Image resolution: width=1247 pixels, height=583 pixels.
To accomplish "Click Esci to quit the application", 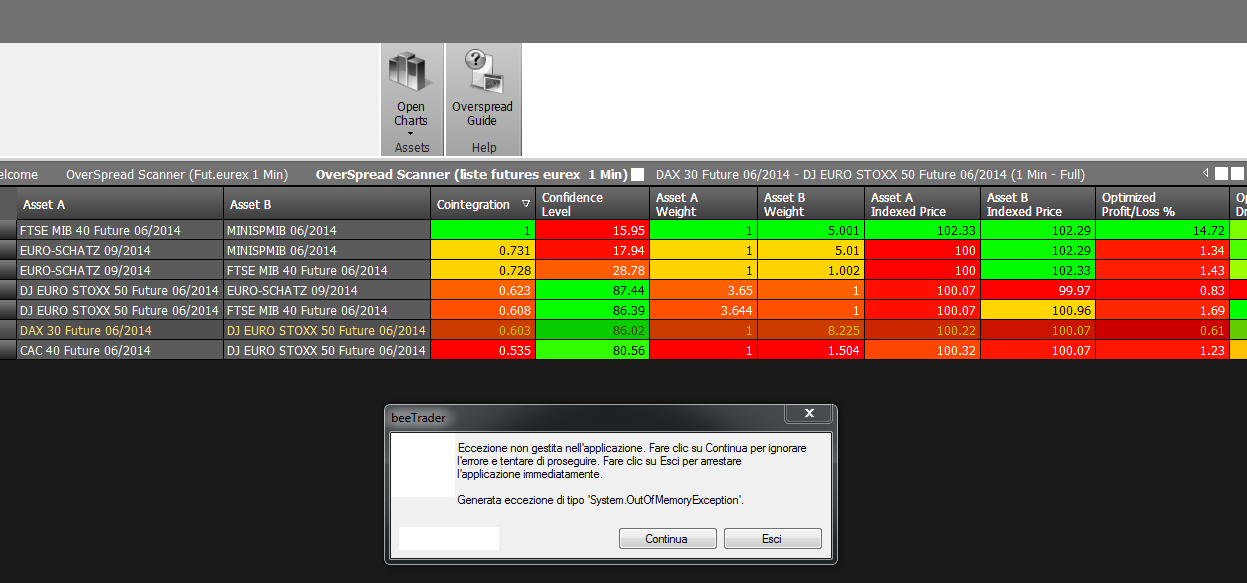I will coord(772,539).
